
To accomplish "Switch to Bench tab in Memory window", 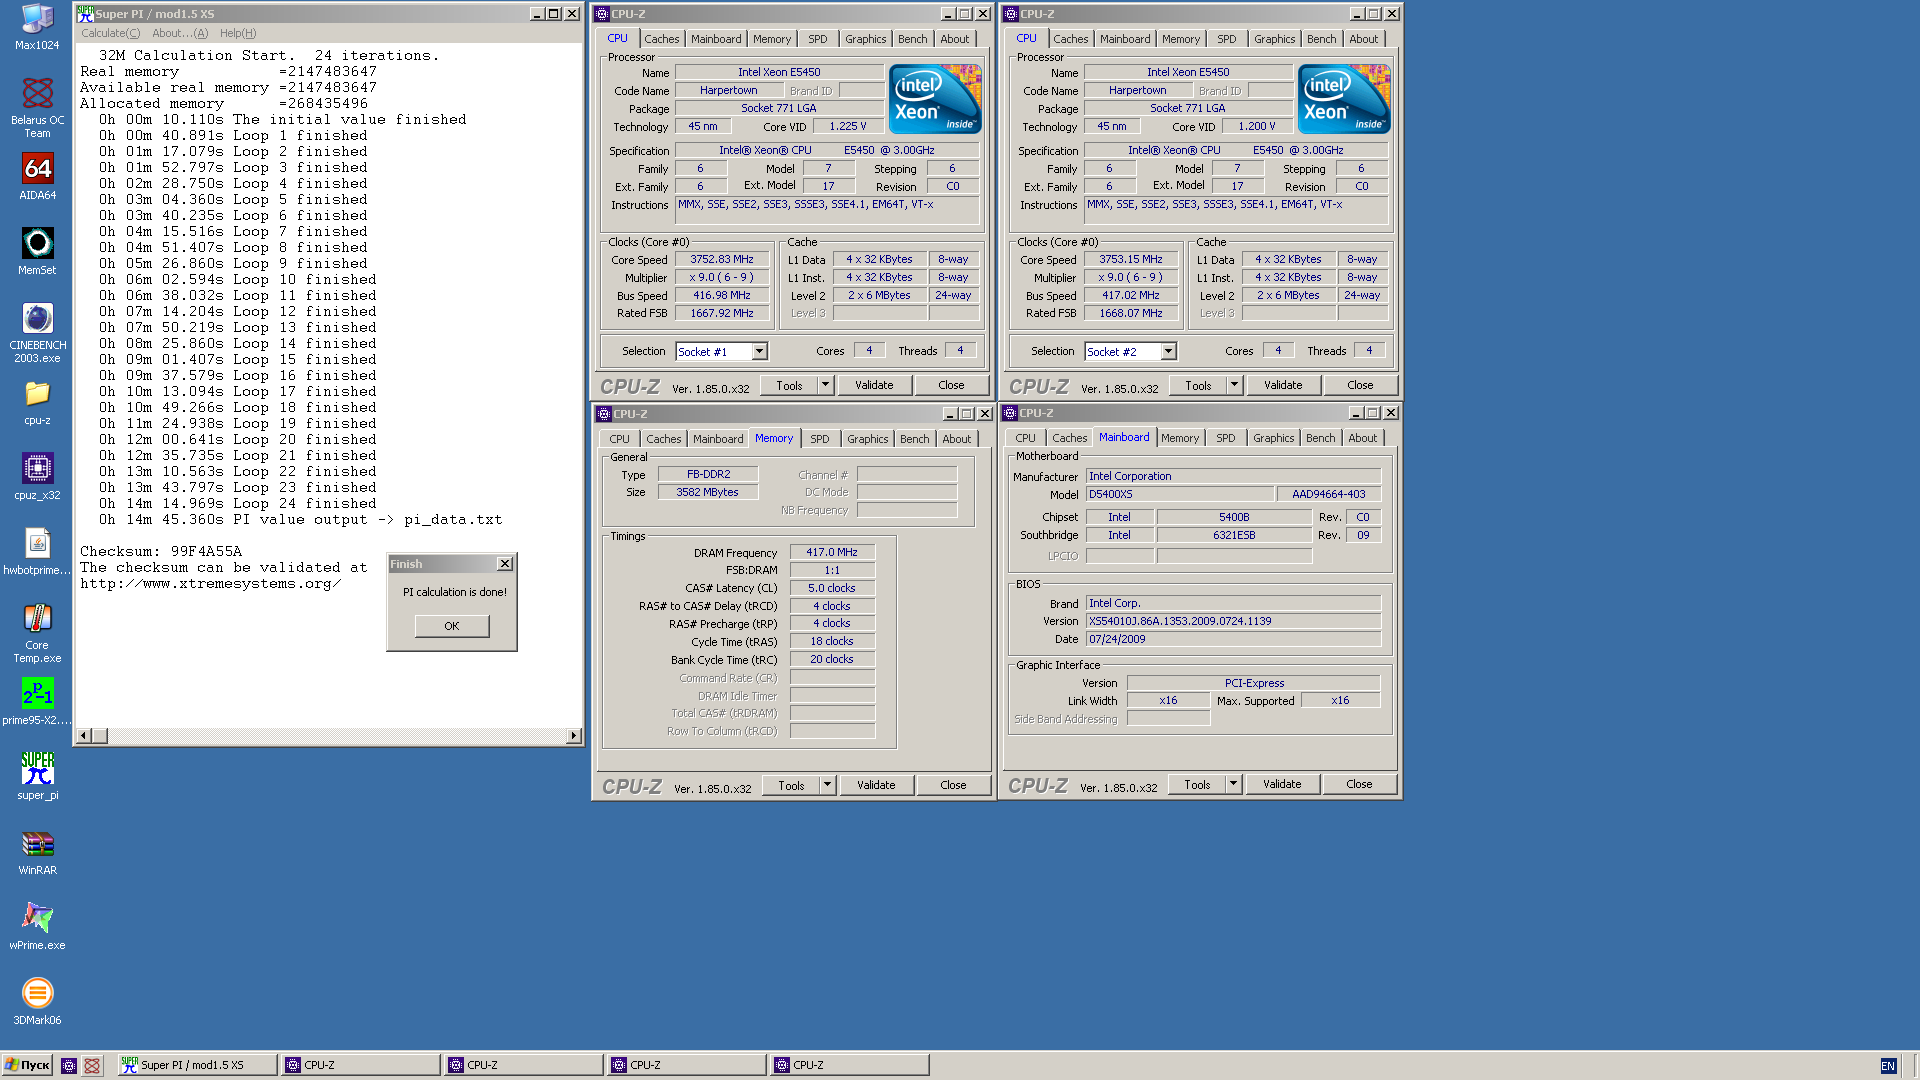I will pyautogui.click(x=915, y=439).
